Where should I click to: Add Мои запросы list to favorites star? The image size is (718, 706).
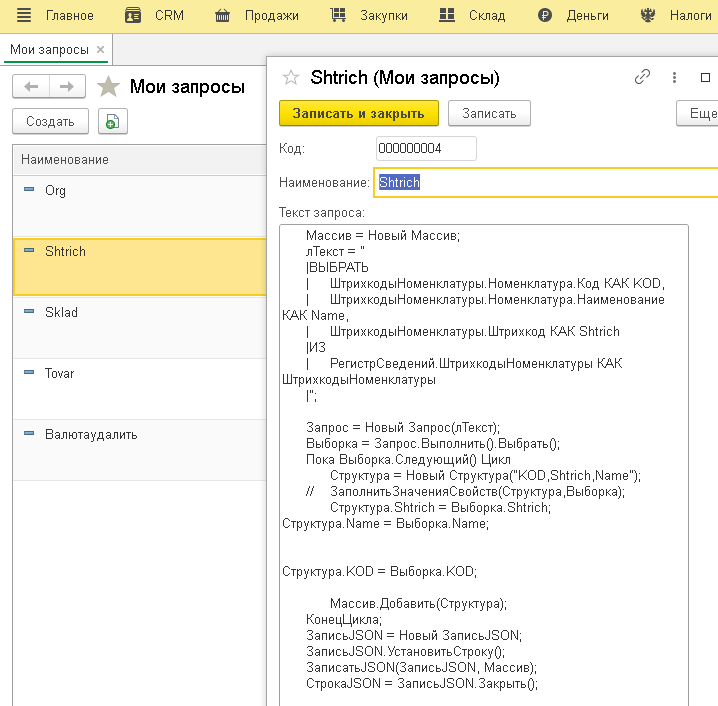pos(109,87)
